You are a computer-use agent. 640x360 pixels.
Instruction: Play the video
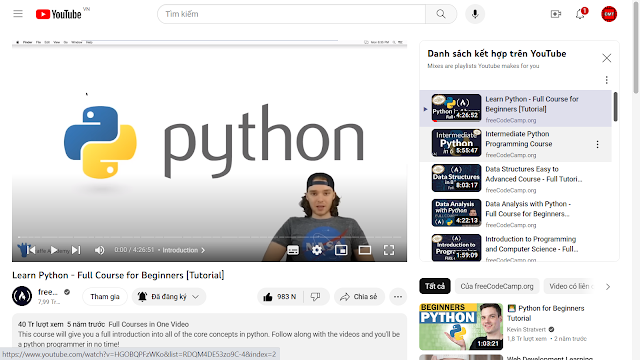53,250
